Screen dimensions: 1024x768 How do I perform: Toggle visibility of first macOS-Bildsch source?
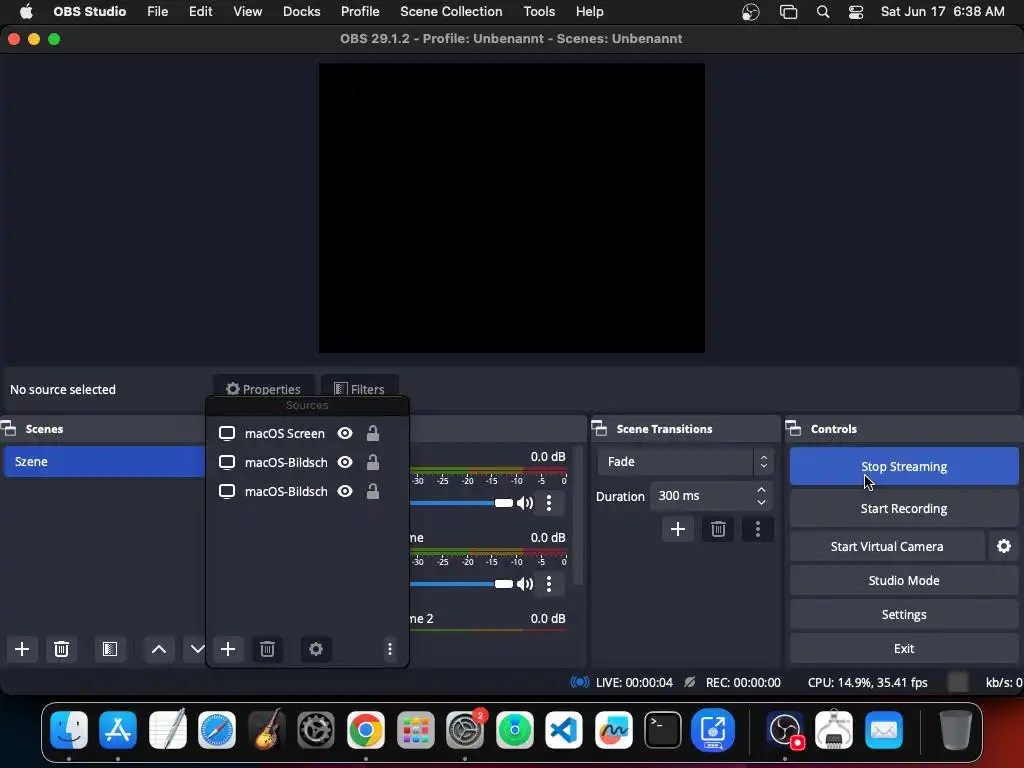coord(345,462)
